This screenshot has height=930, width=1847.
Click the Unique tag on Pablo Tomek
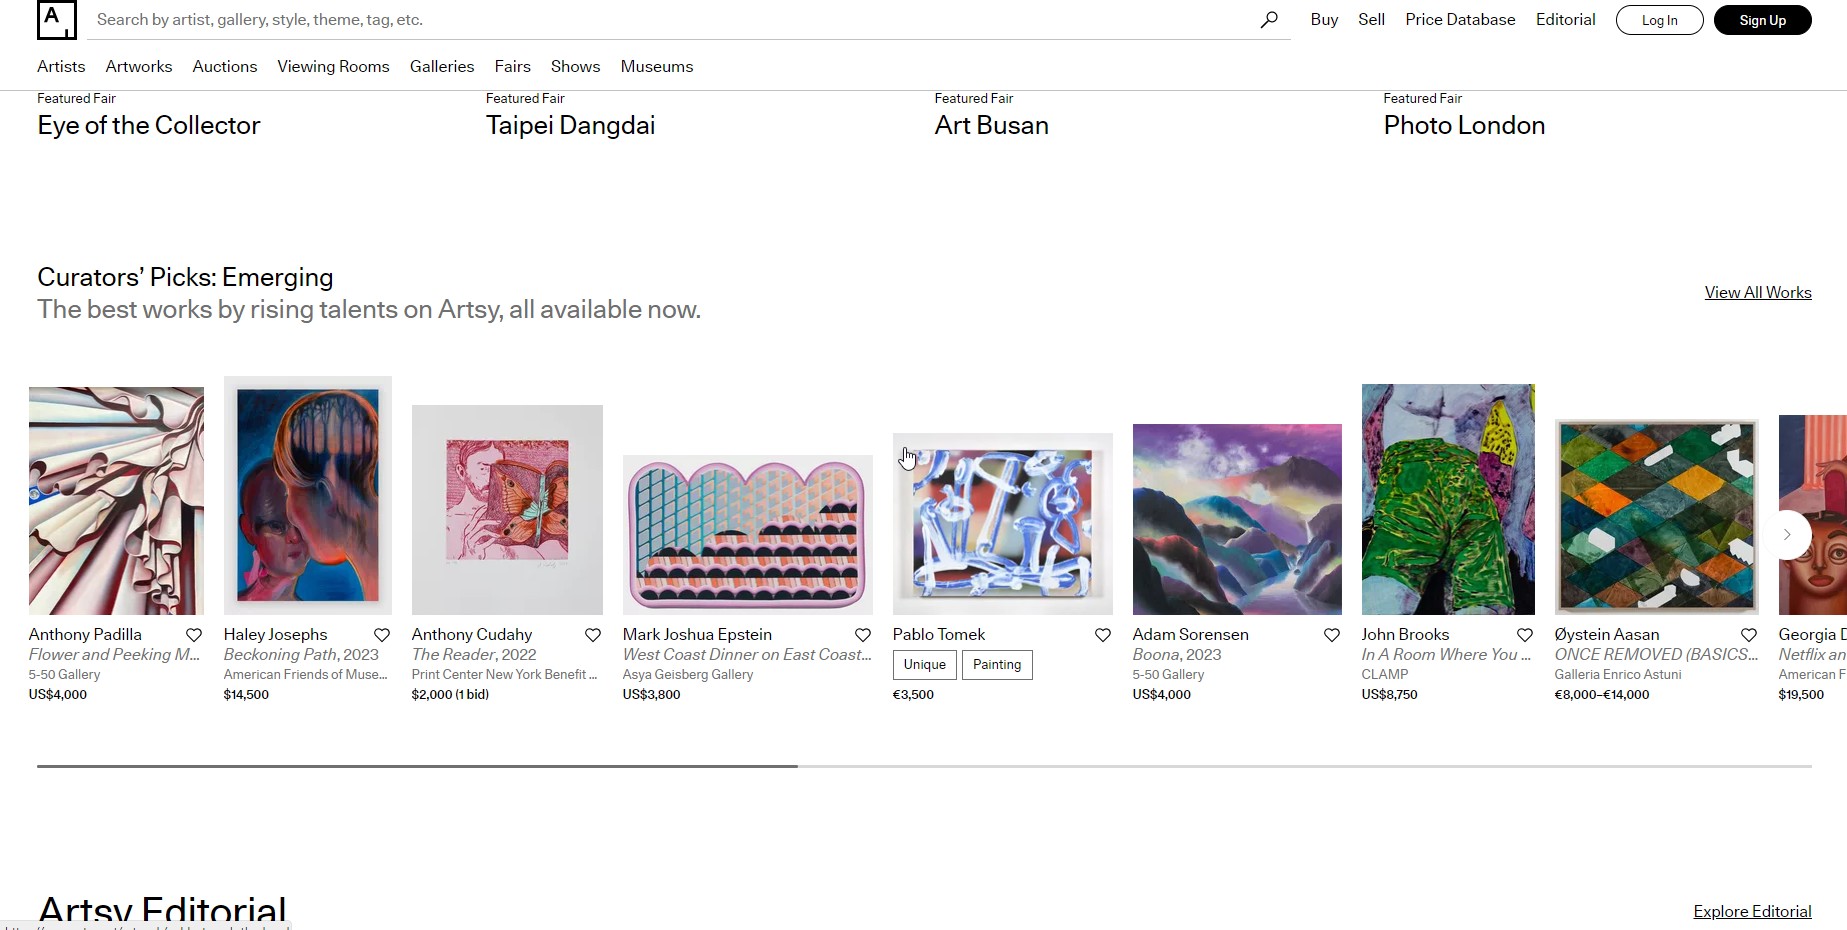tap(925, 665)
